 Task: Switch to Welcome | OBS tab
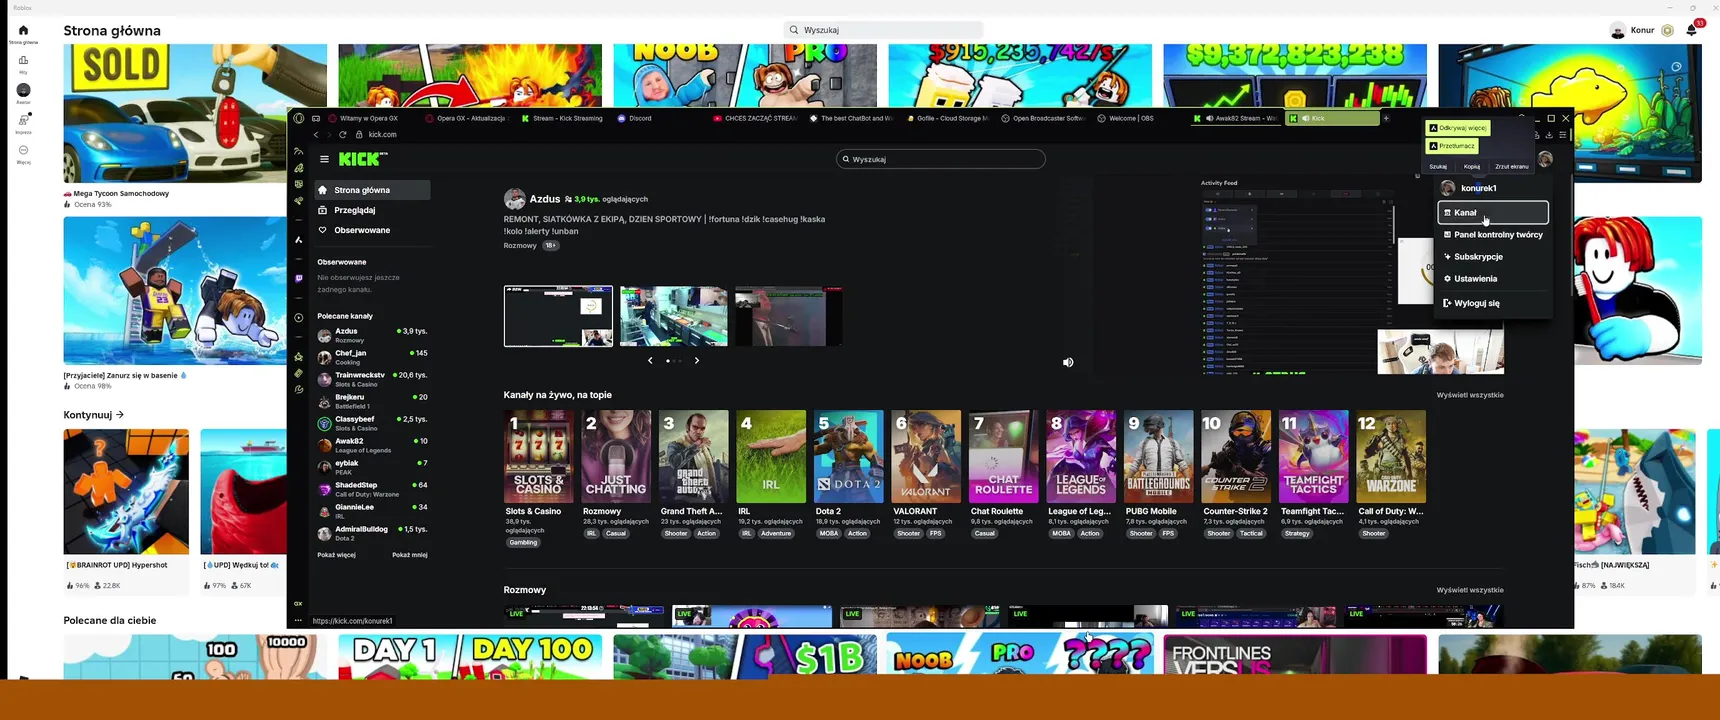[1140, 118]
